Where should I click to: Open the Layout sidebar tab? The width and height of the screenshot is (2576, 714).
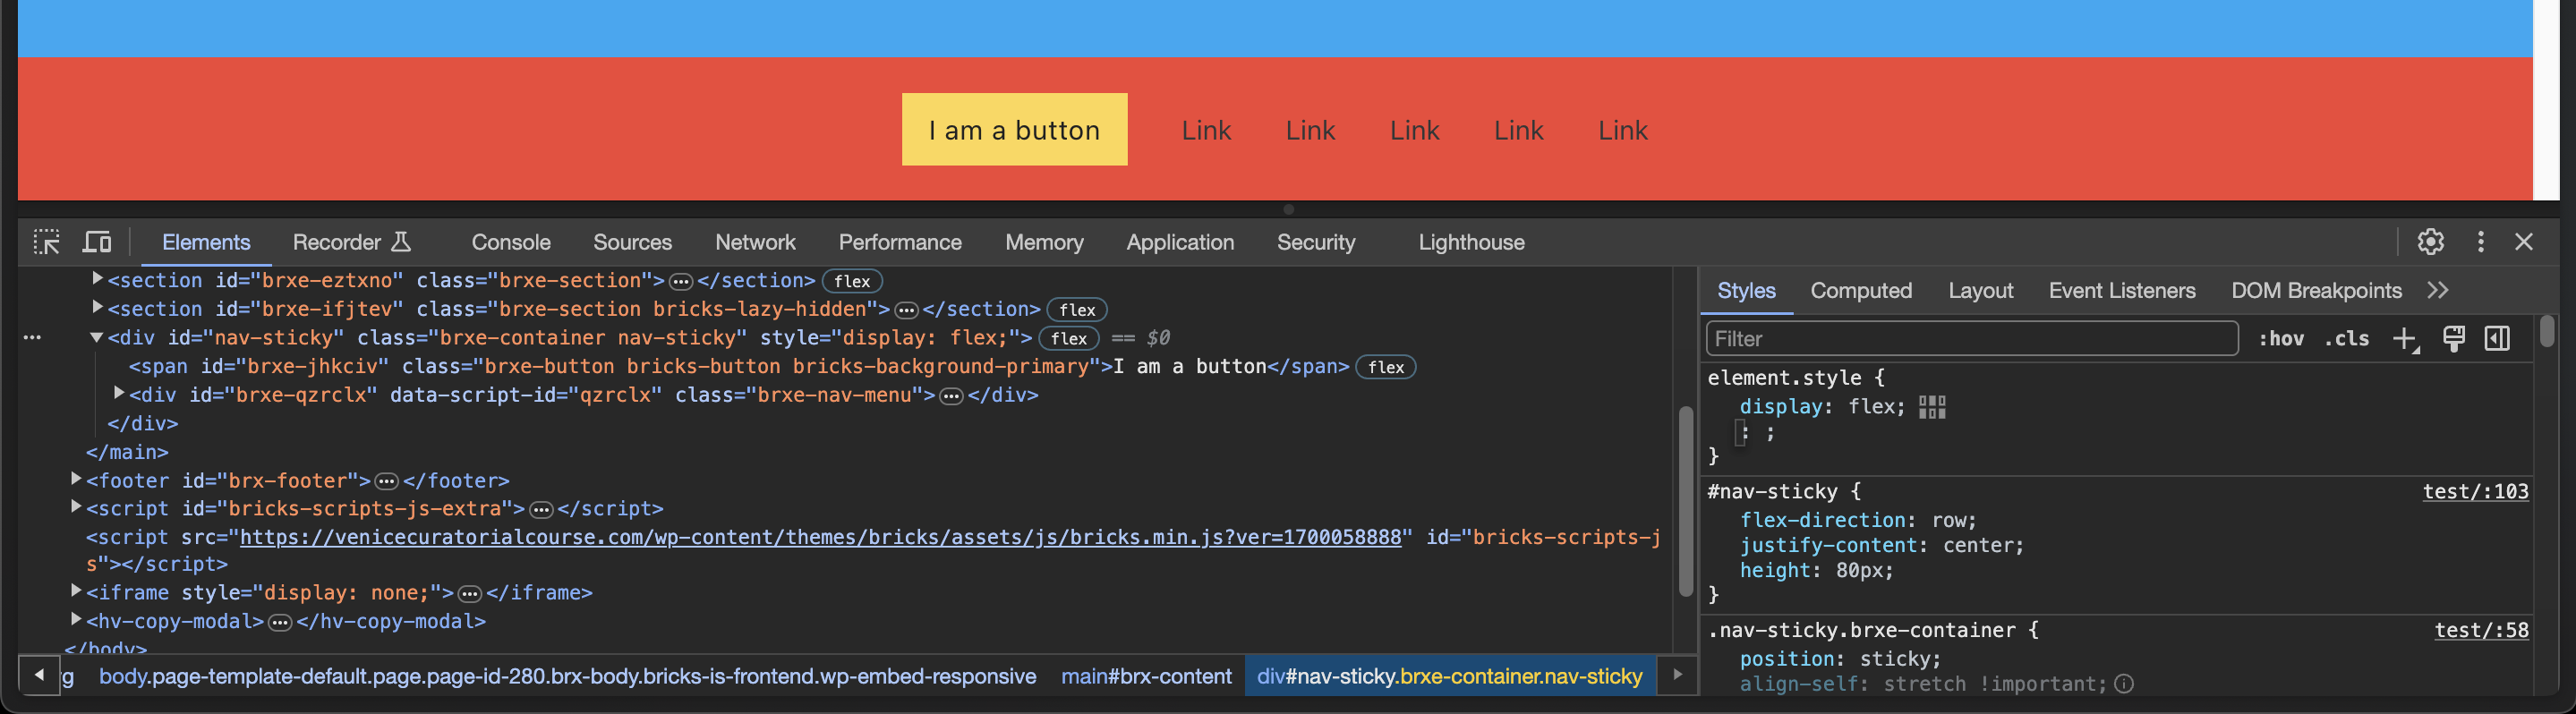[1980, 290]
